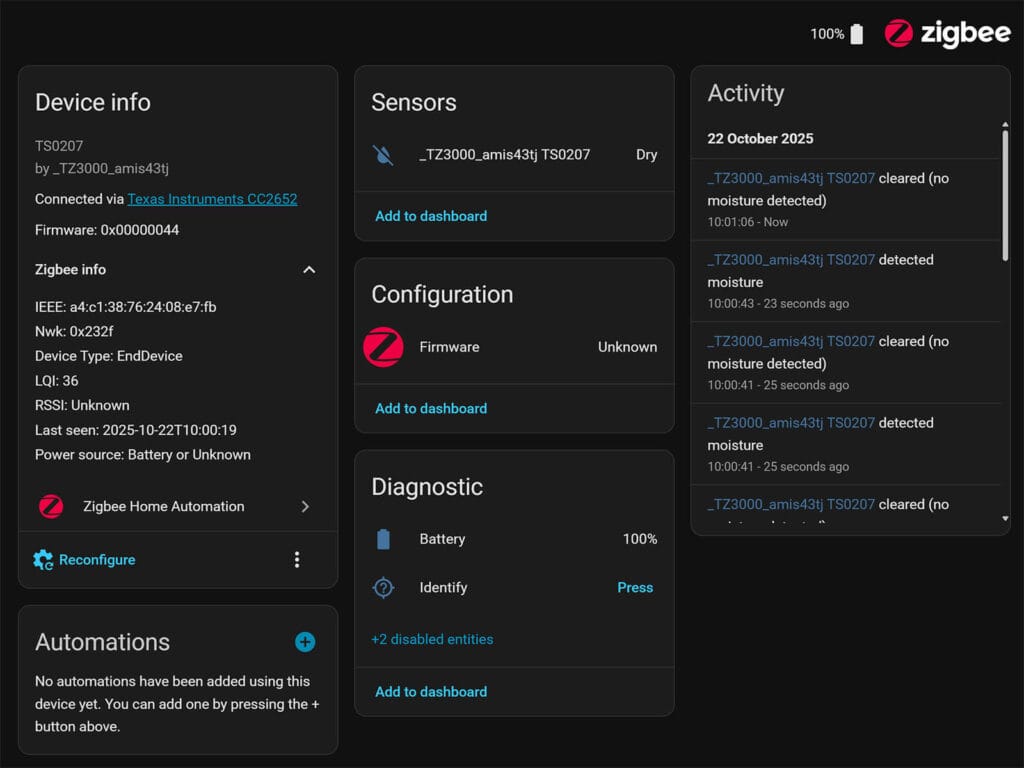Click the Zigbee logo in top right
The image size is (1024, 768).
point(946,33)
